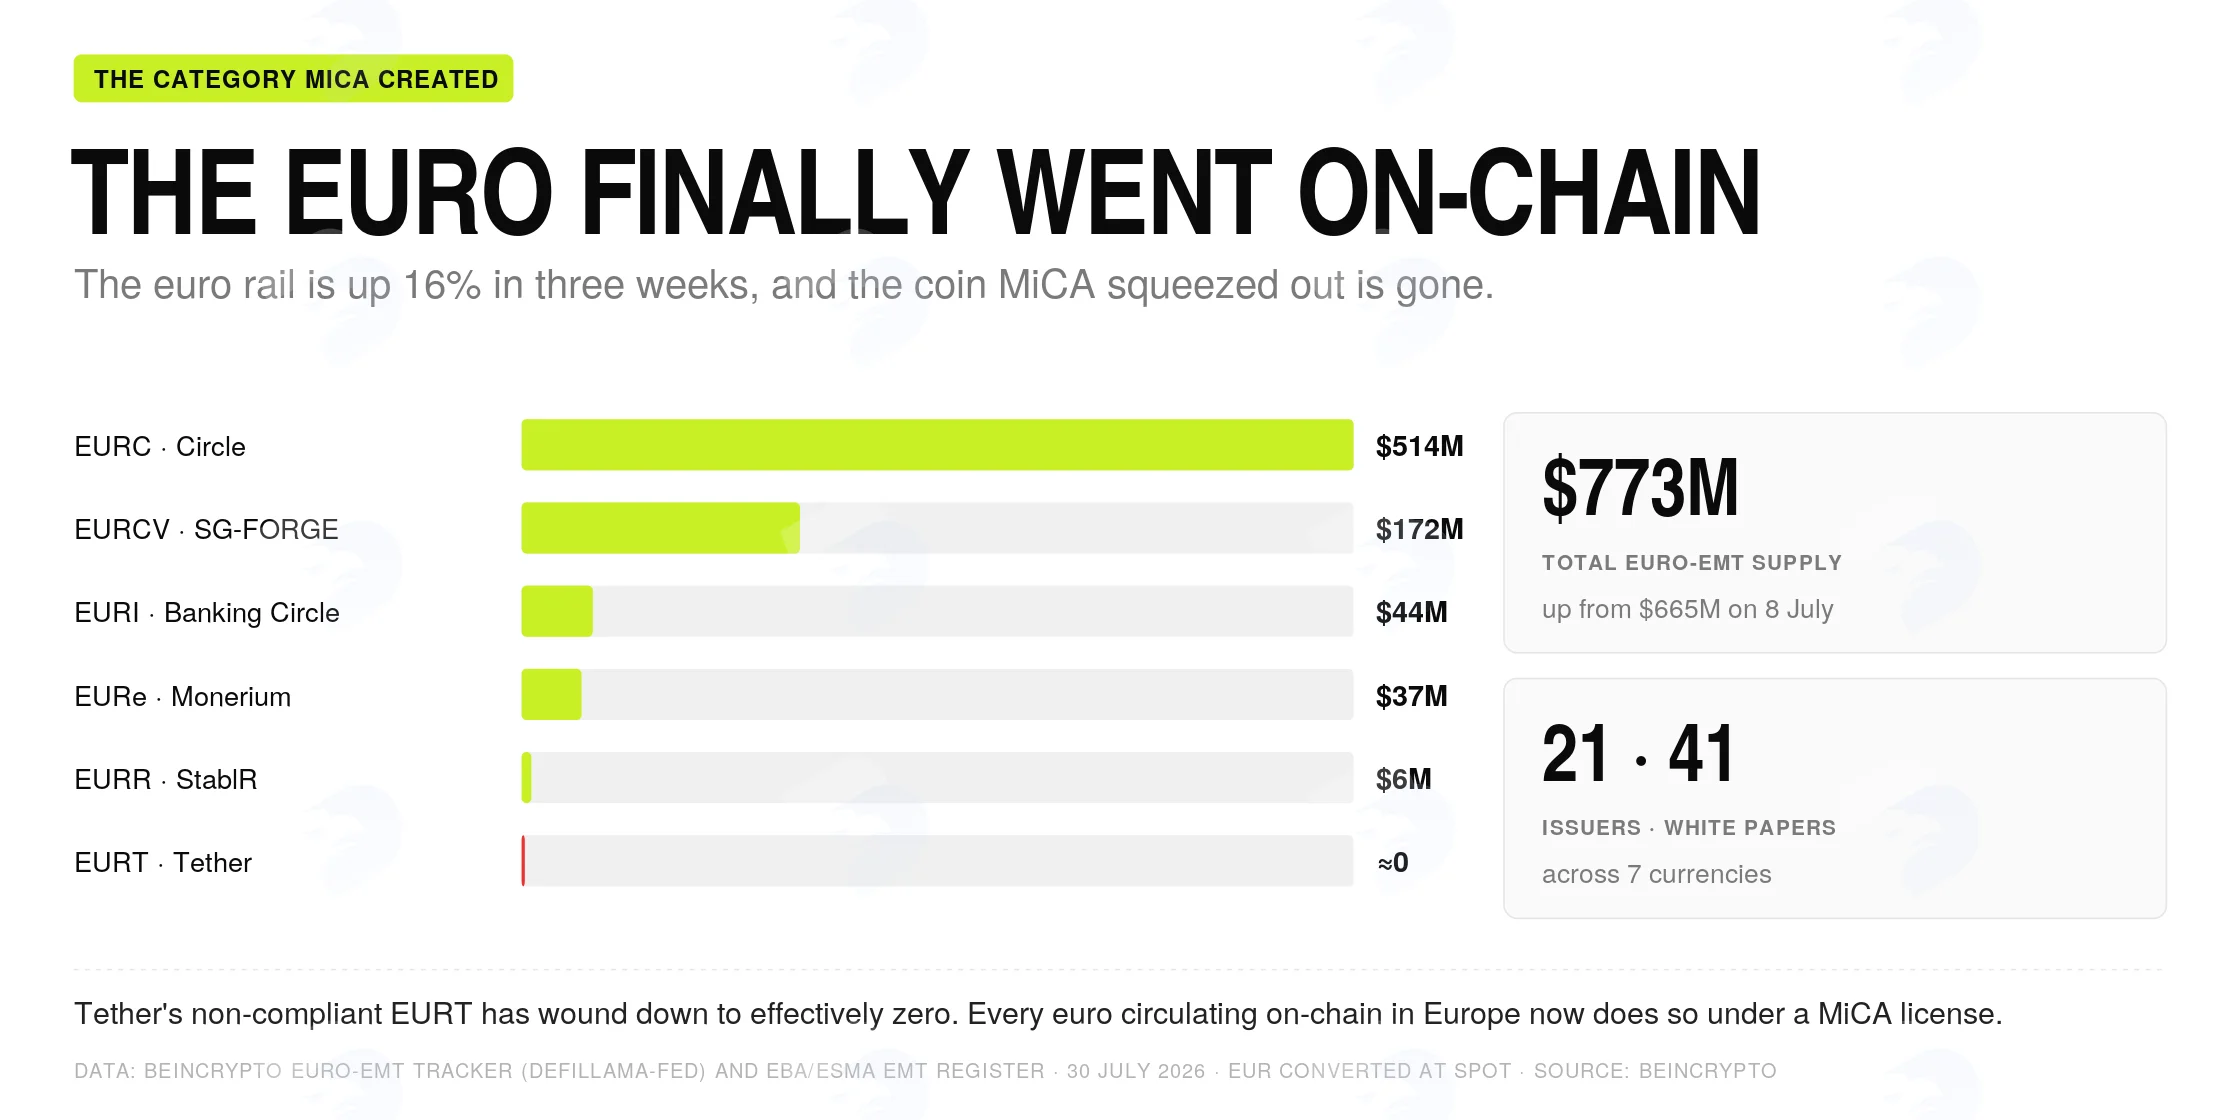Viewport: 2240px width, 1120px height.
Task: Click the $172M value label
Action: tap(1419, 529)
